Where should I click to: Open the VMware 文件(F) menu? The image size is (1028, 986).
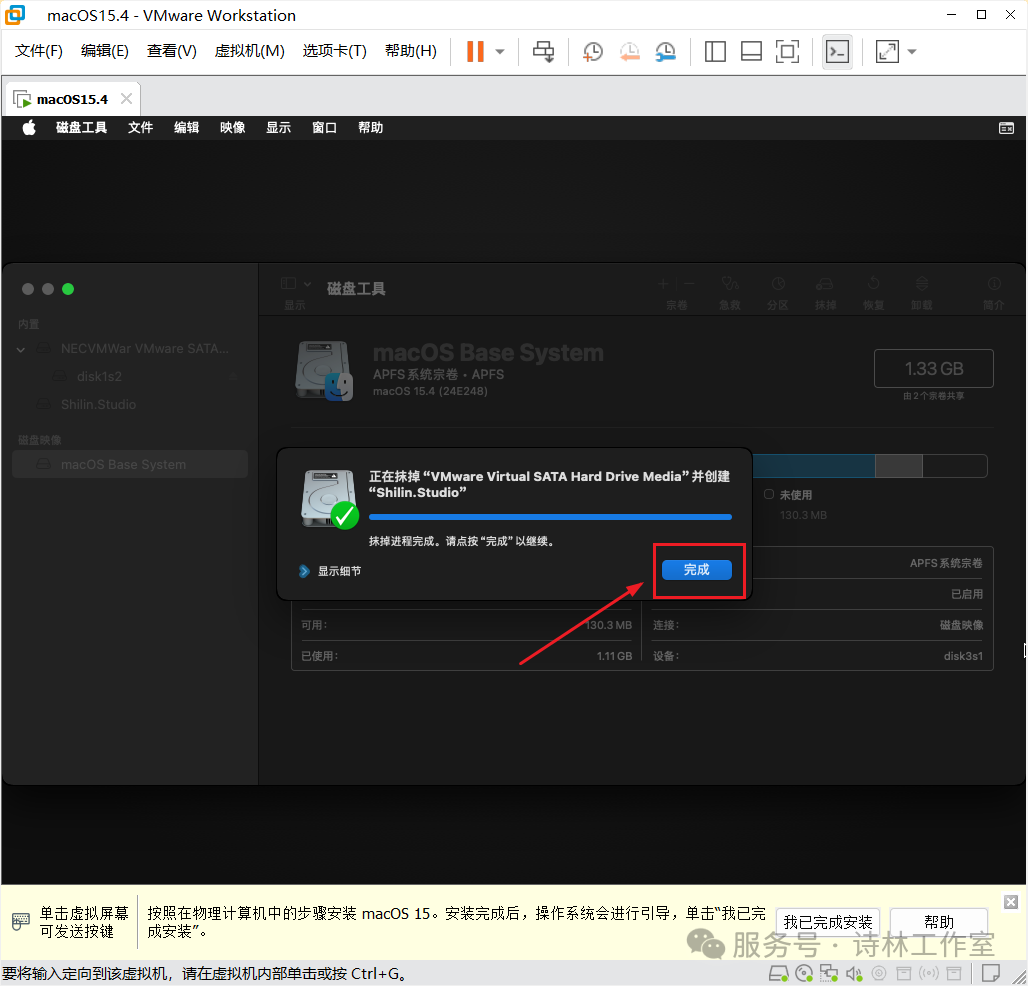(39, 51)
